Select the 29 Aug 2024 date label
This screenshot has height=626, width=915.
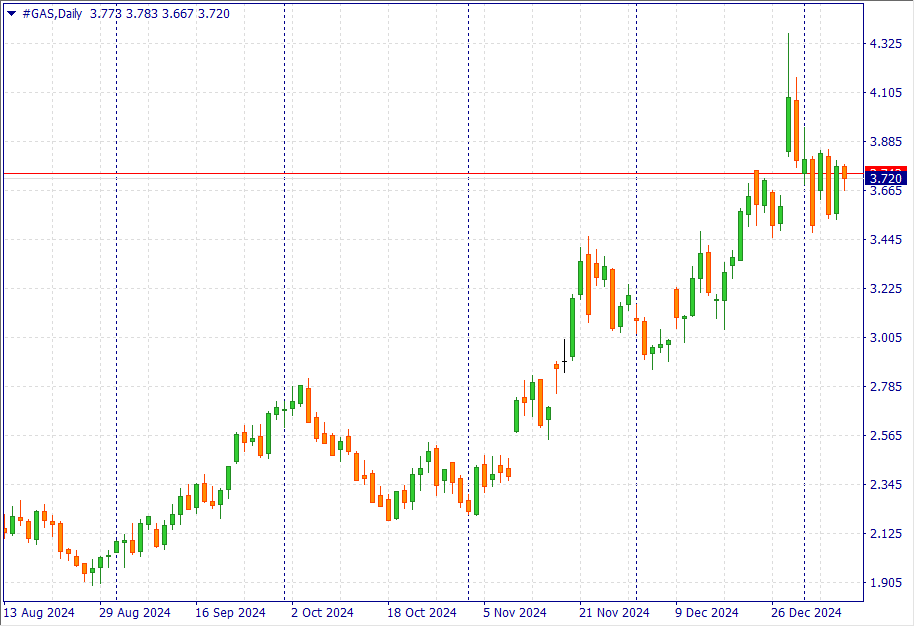click(x=135, y=612)
